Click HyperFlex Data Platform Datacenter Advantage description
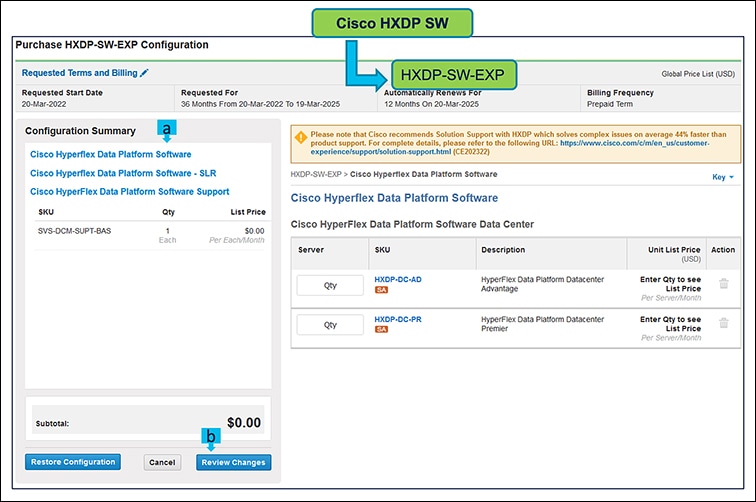 tap(542, 284)
